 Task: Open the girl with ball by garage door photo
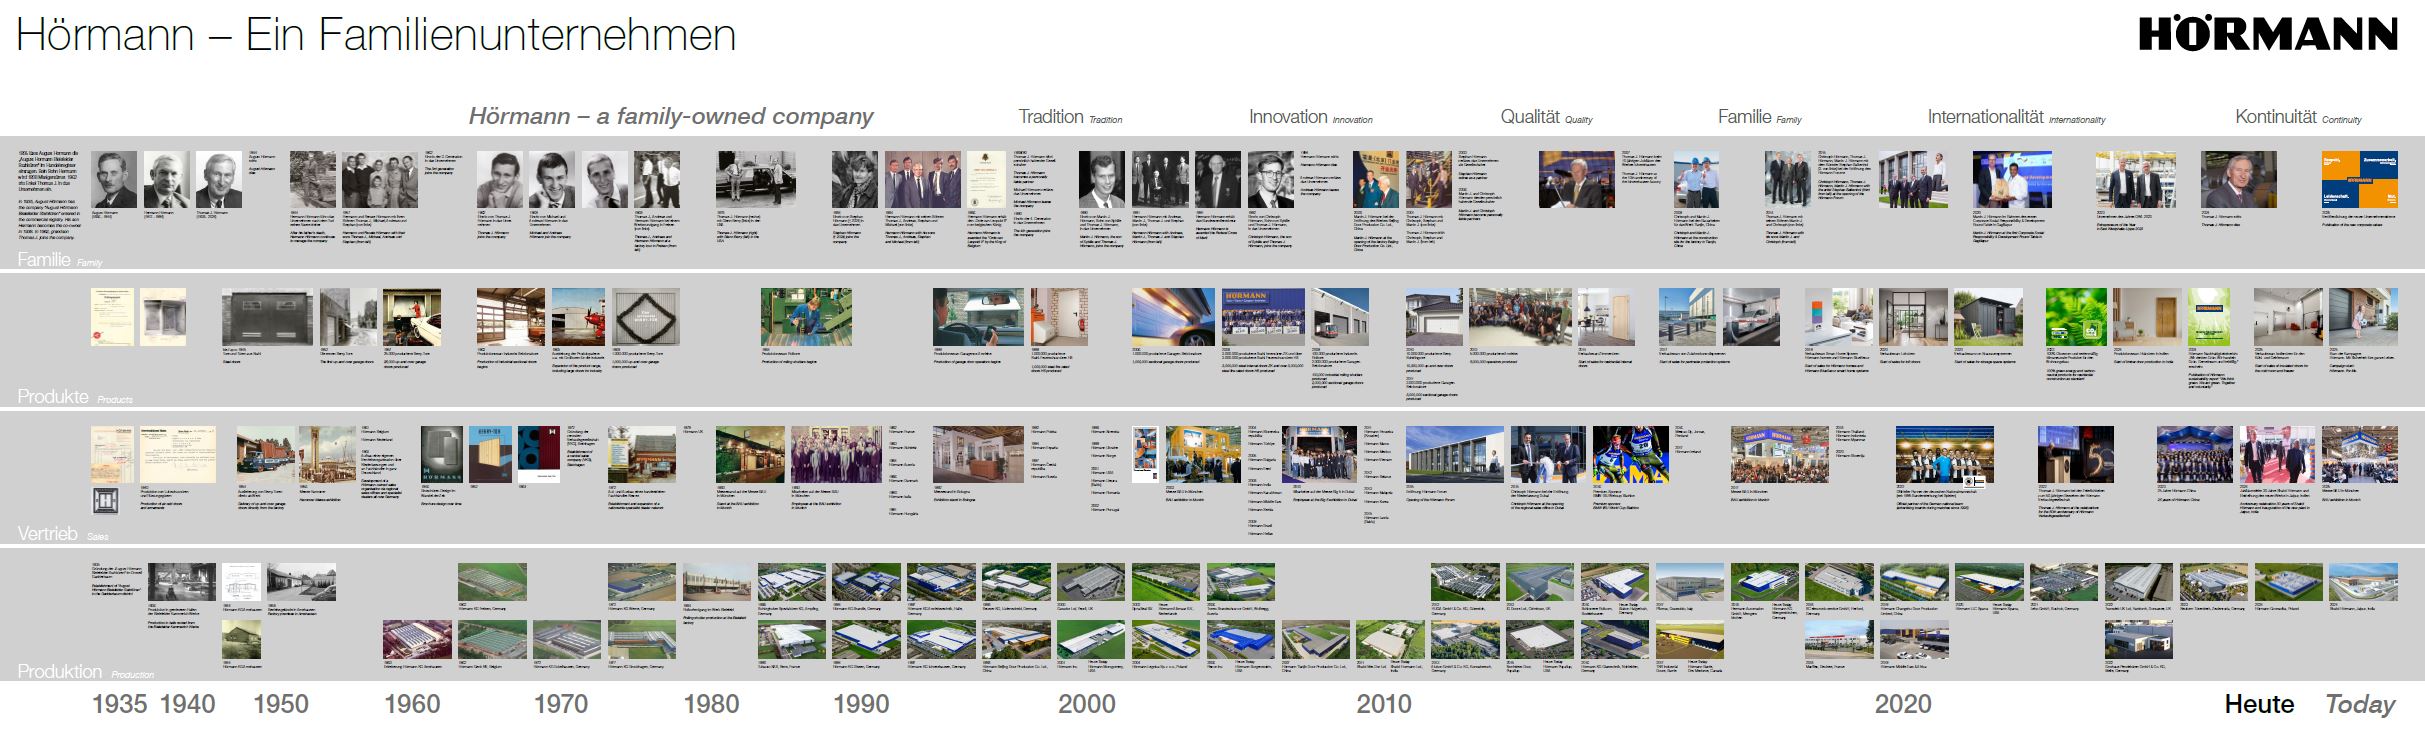tap(2363, 318)
